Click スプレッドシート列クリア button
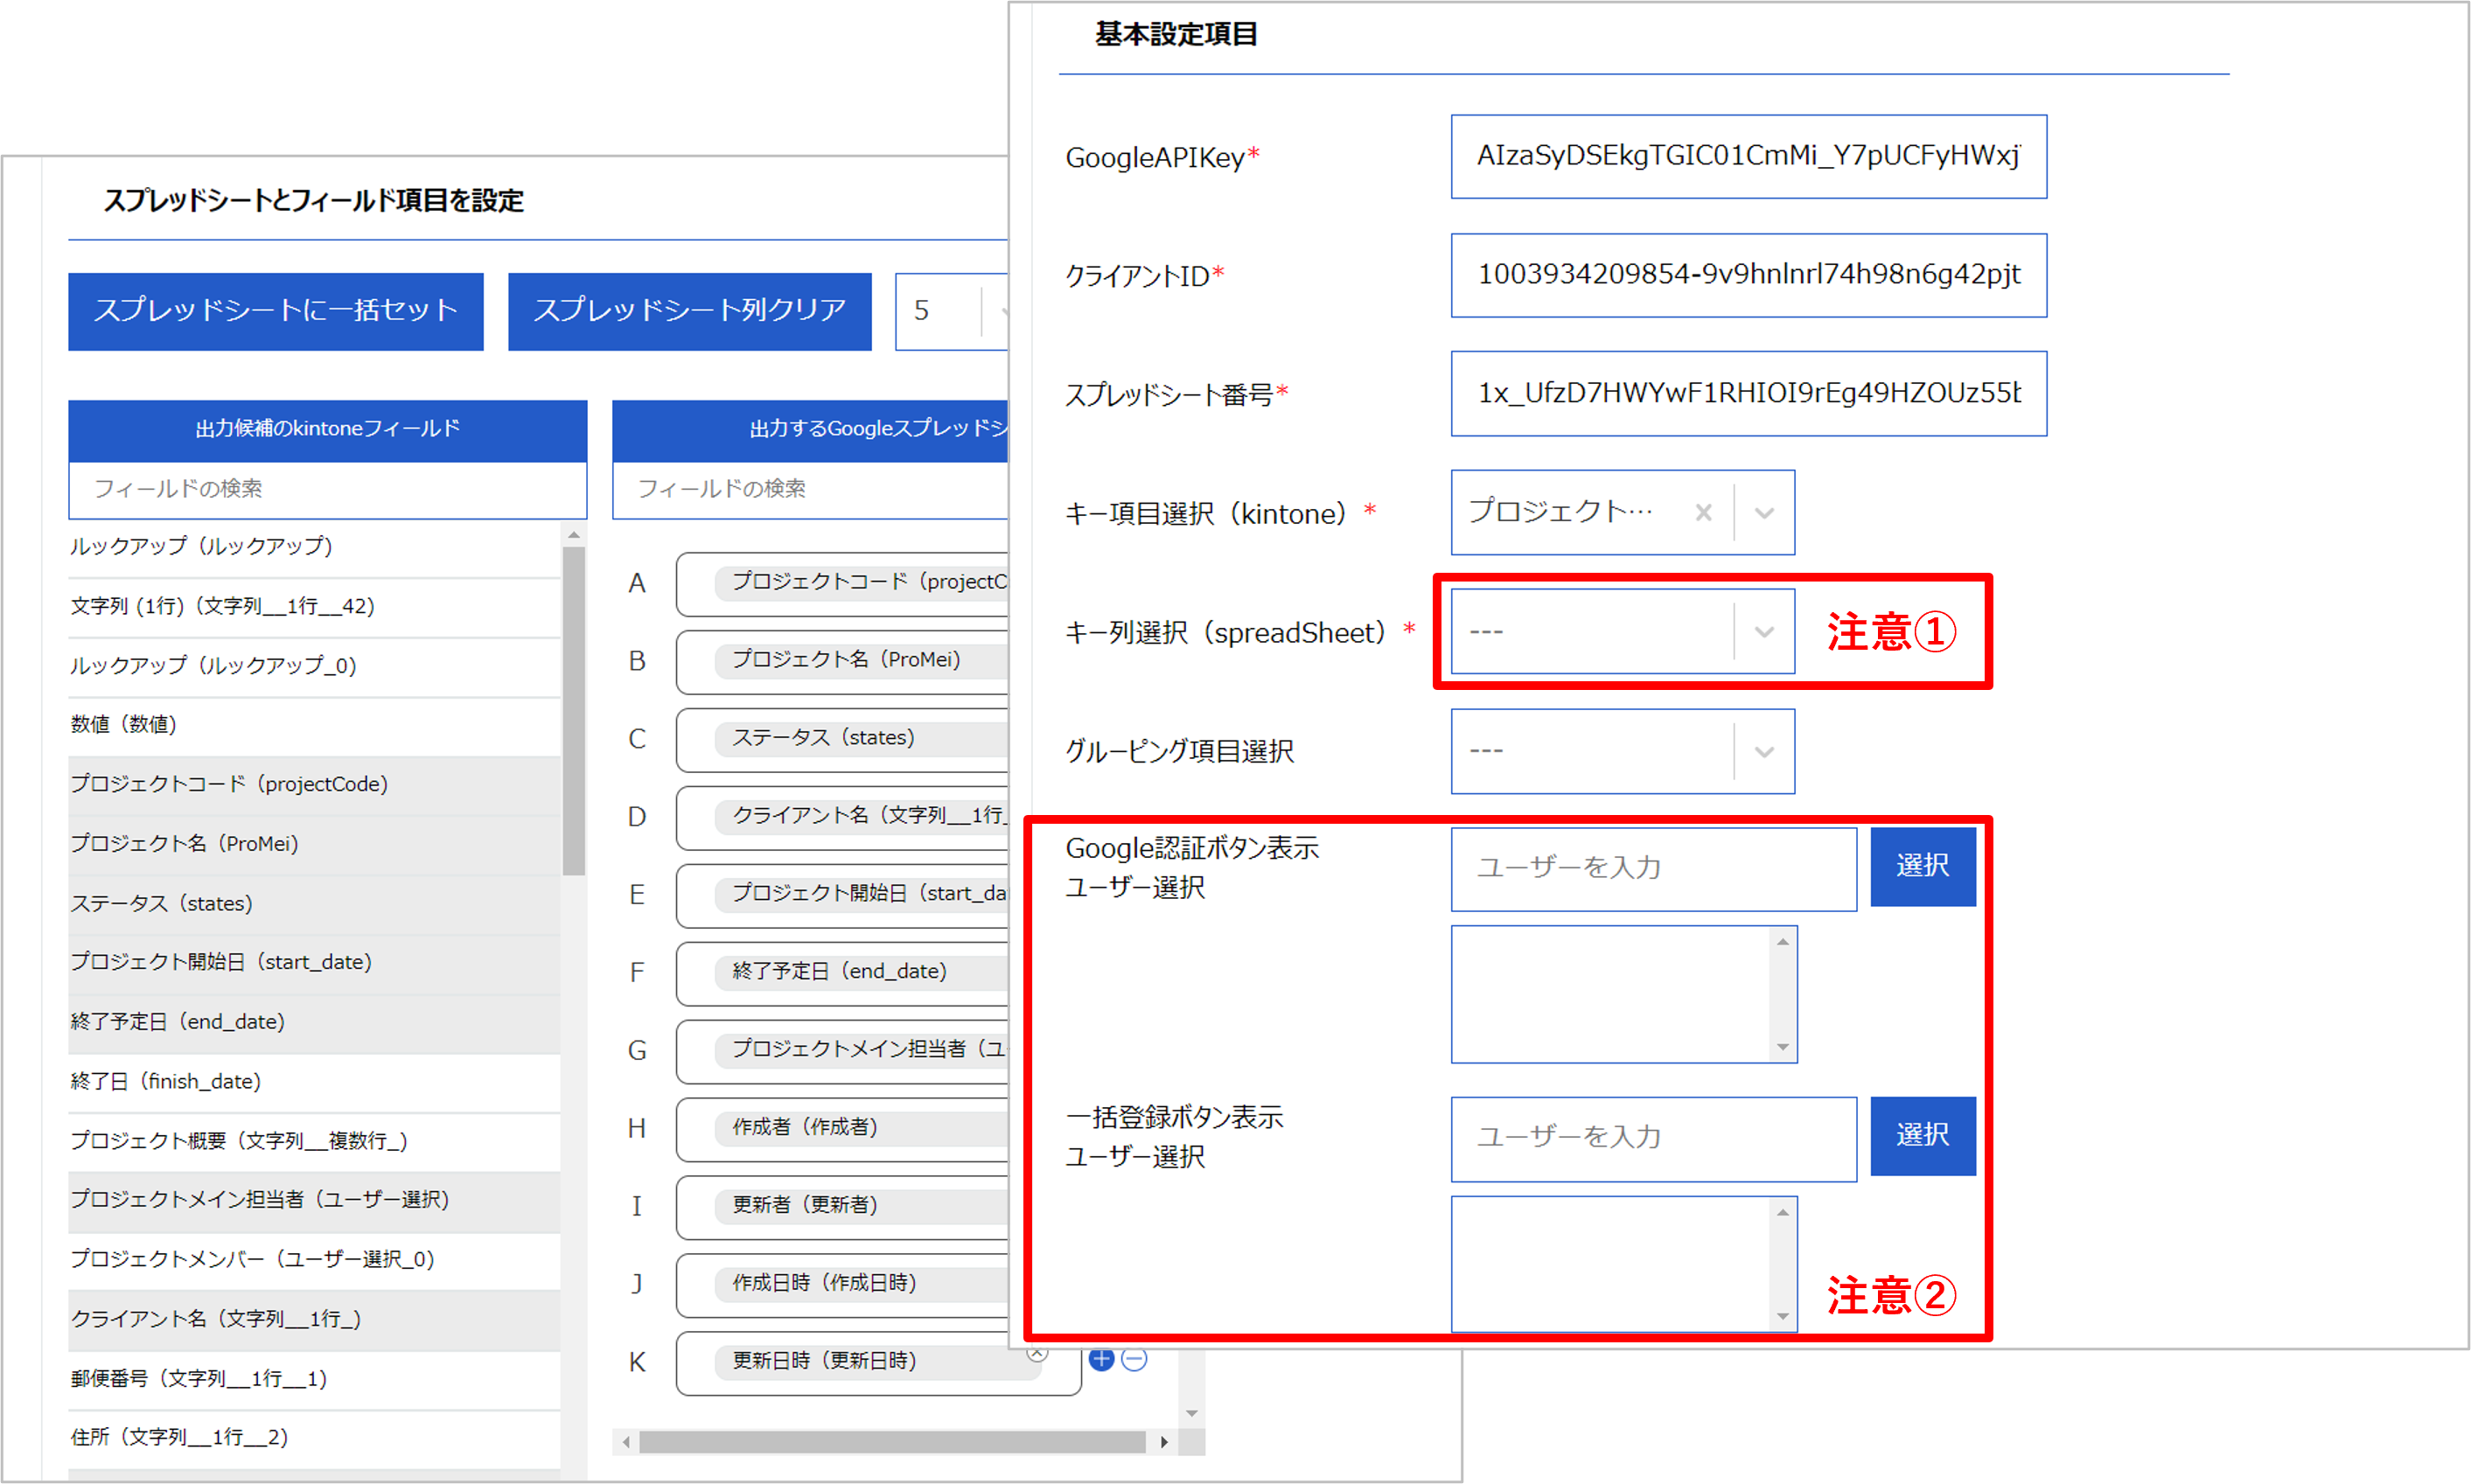Viewport: 2471px width, 1484px height. pyautogui.click(x=690, y=311)
